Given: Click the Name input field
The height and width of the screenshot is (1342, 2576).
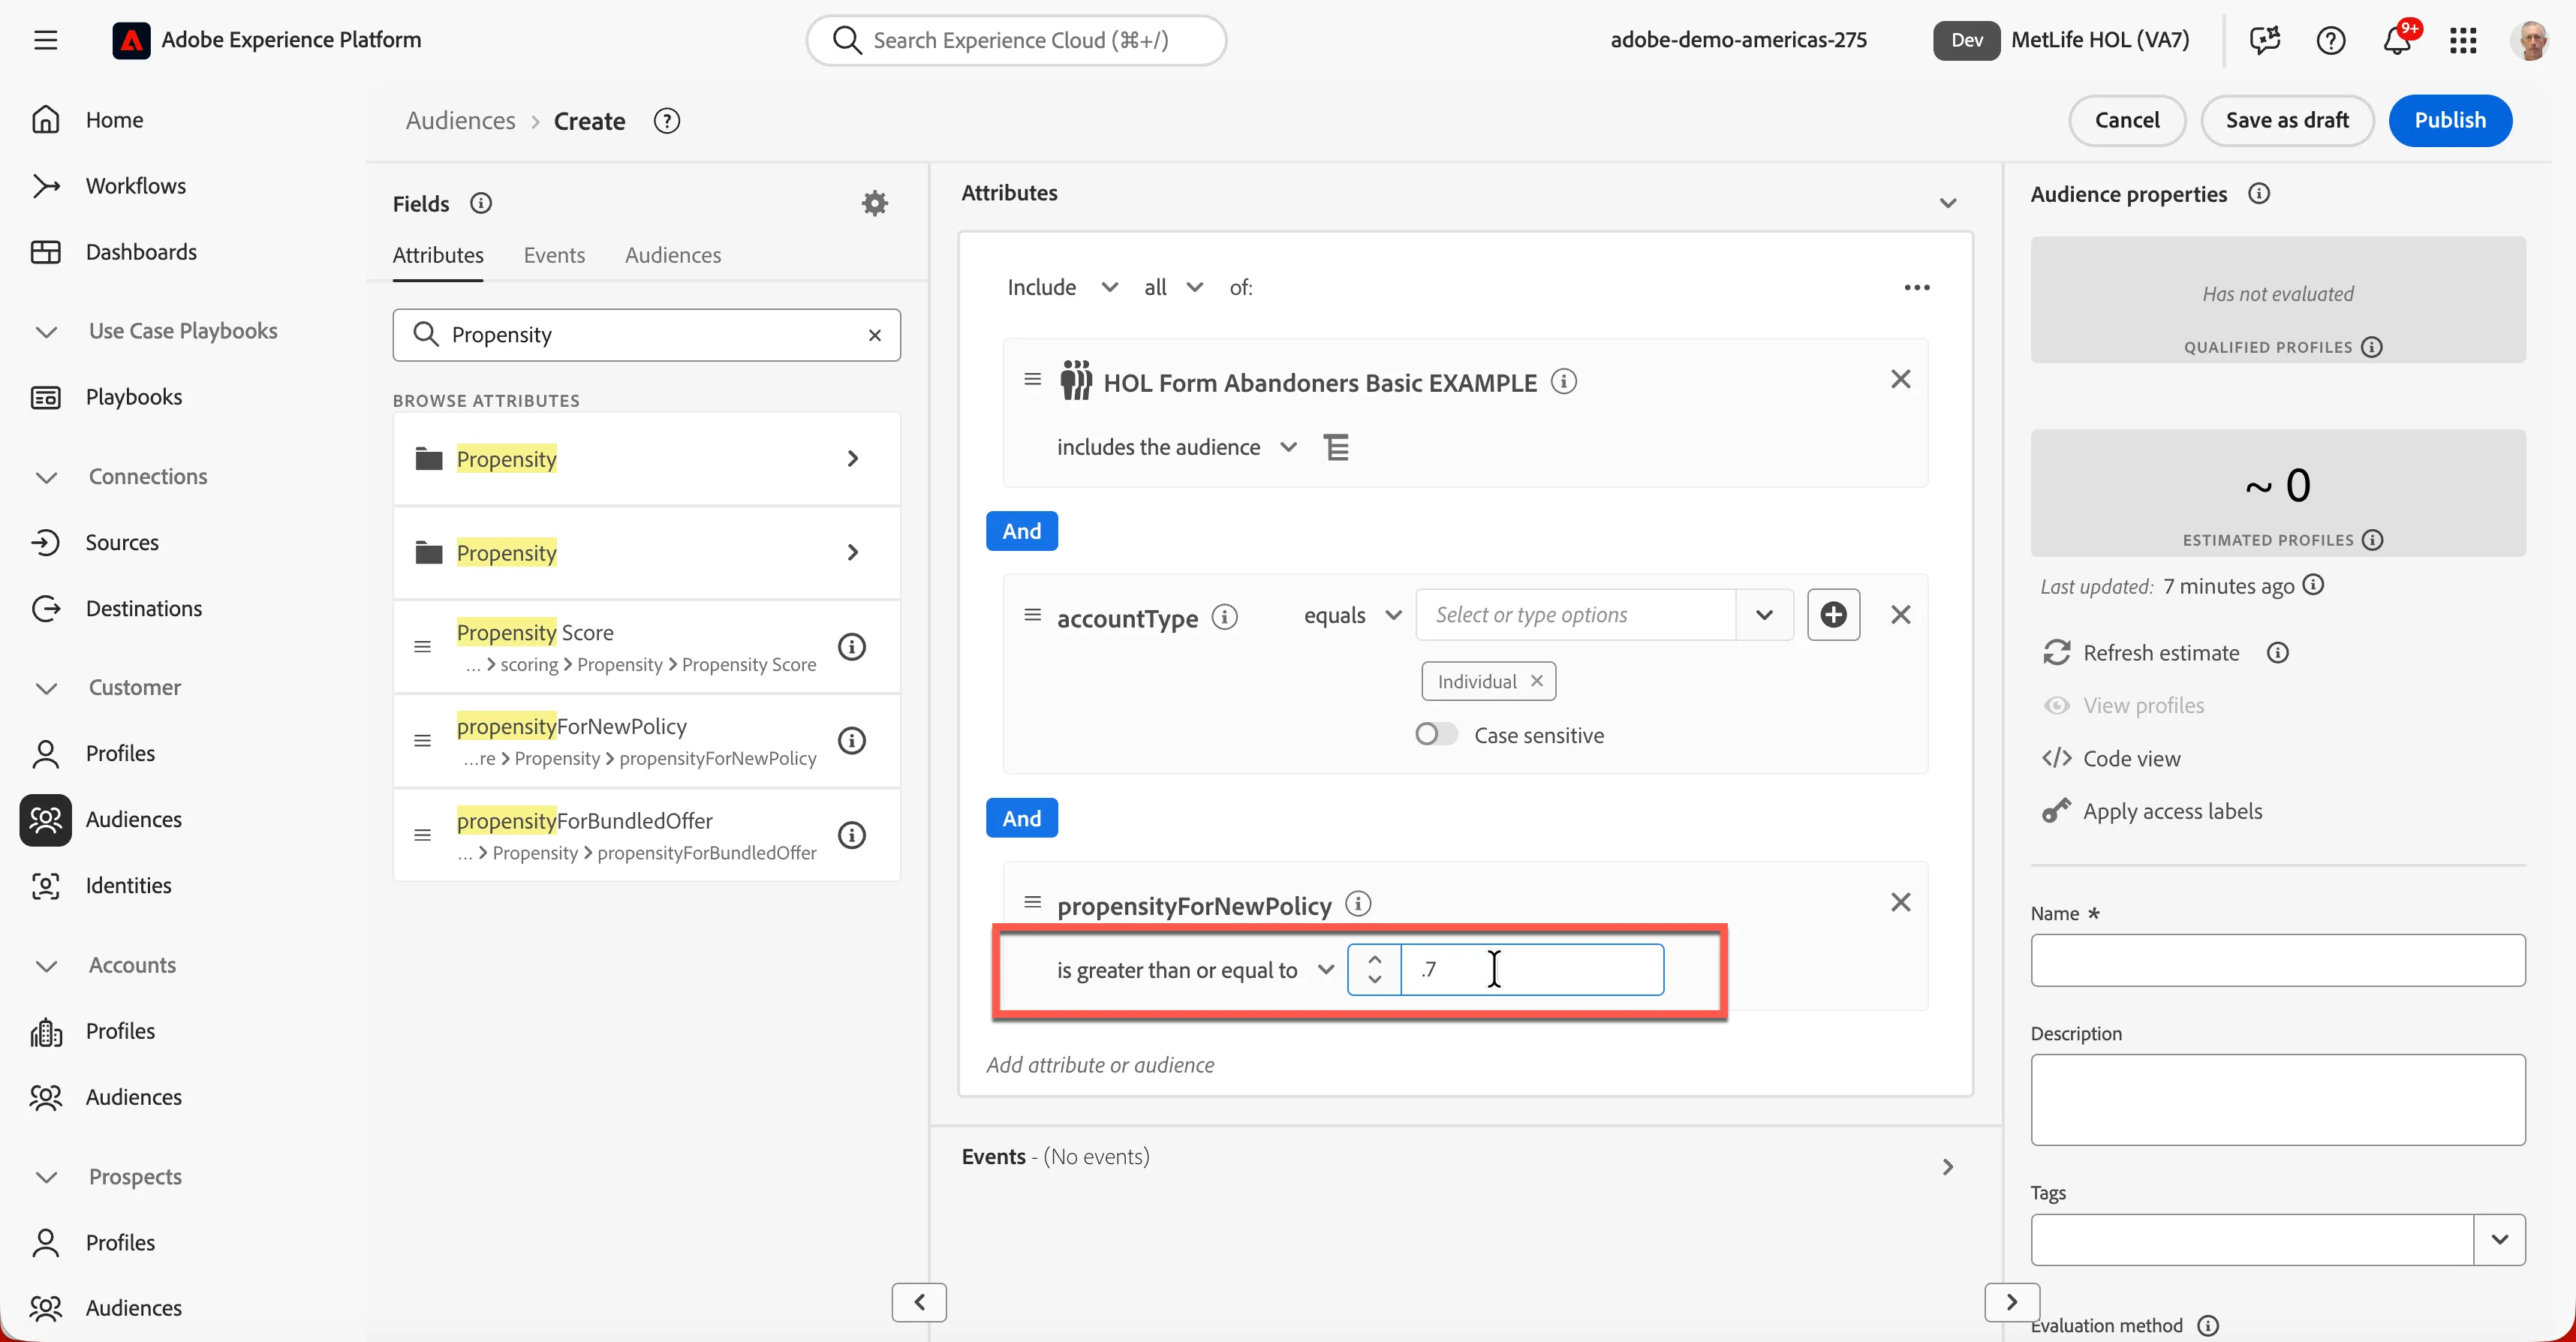Looking at the screenshot, I should coord(2278,960).
